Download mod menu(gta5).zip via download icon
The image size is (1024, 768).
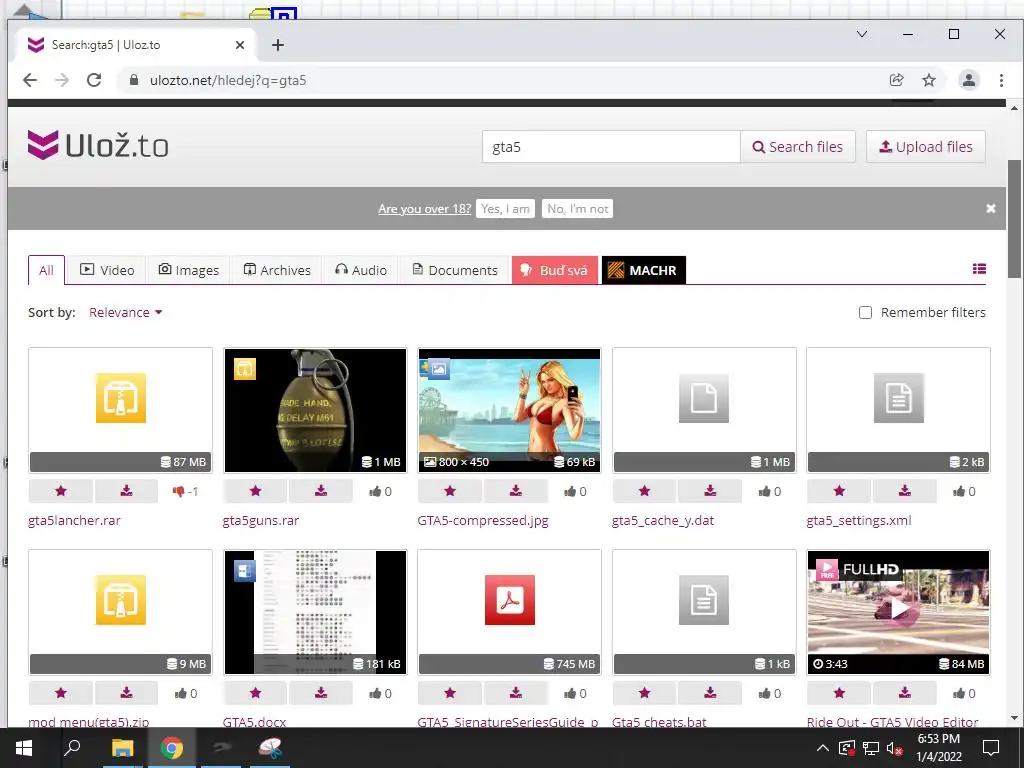(127, 693)
